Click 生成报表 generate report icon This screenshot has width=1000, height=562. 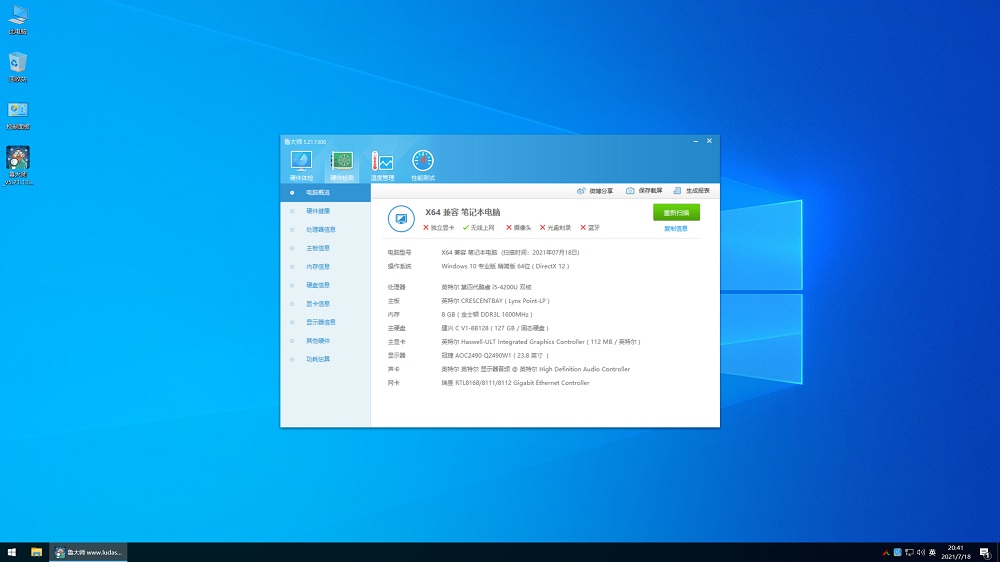click(677, 190)
